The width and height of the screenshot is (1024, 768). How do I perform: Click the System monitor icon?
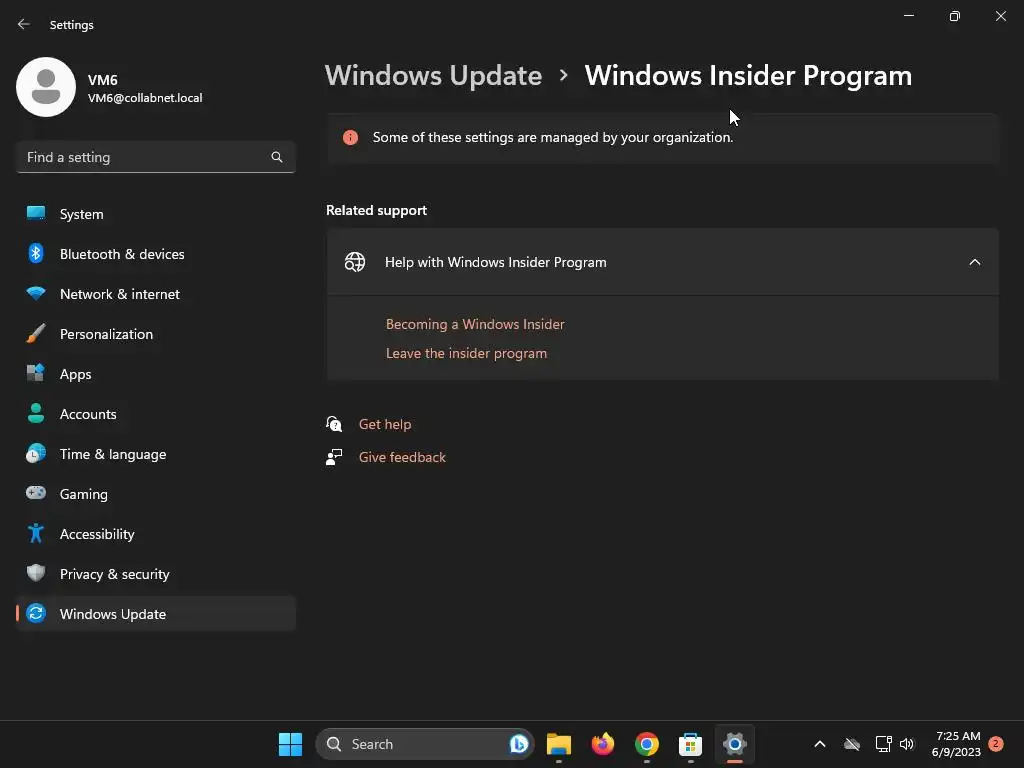(36, 214)
